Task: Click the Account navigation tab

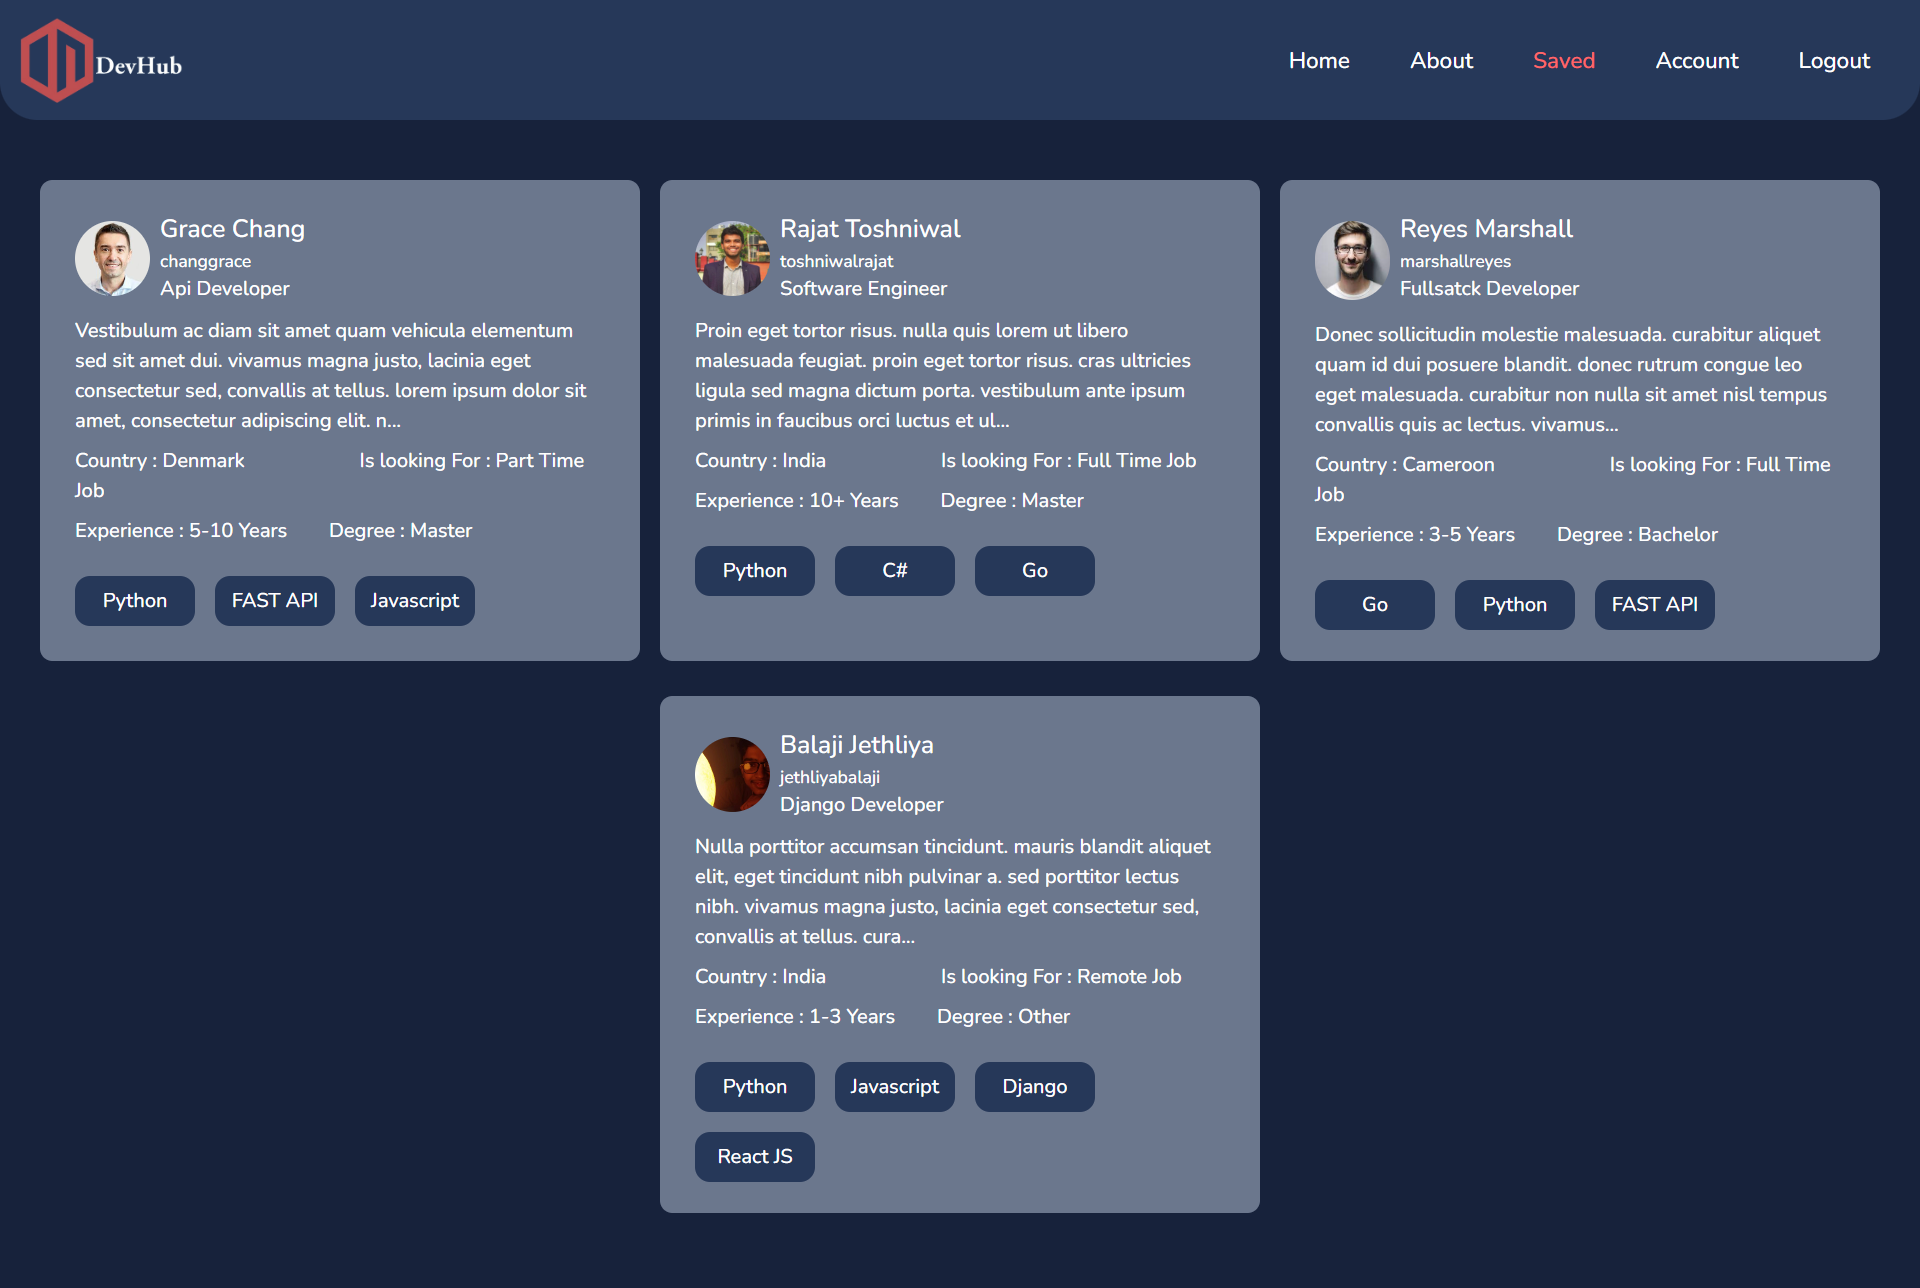Action: (1696, 60)
